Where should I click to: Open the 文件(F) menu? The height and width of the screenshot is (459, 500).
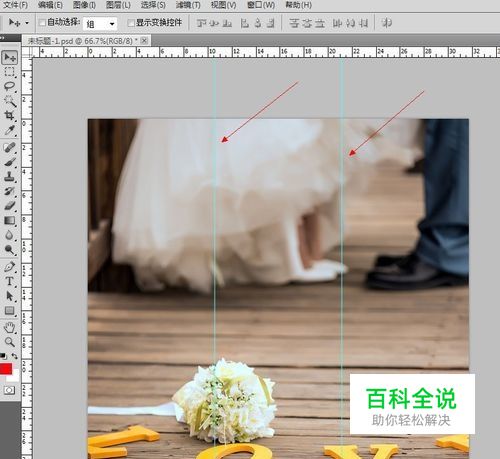click(15, 5)
